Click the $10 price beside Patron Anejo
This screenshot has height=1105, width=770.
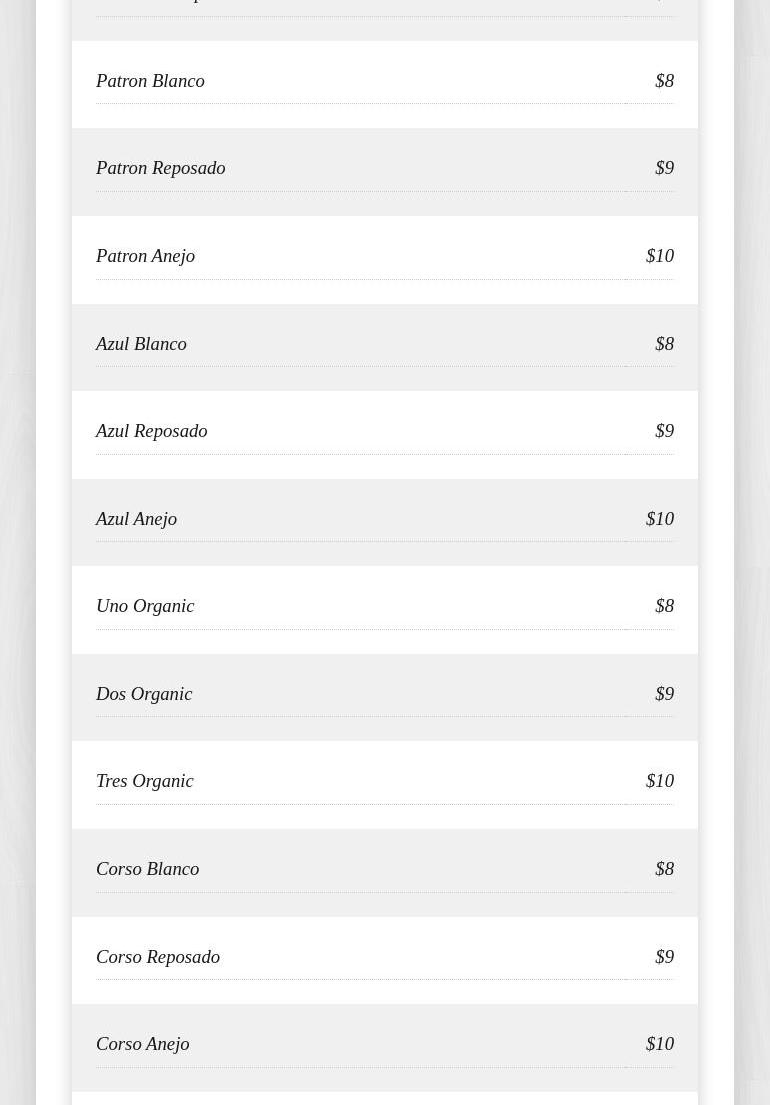[x=660, y=256]
